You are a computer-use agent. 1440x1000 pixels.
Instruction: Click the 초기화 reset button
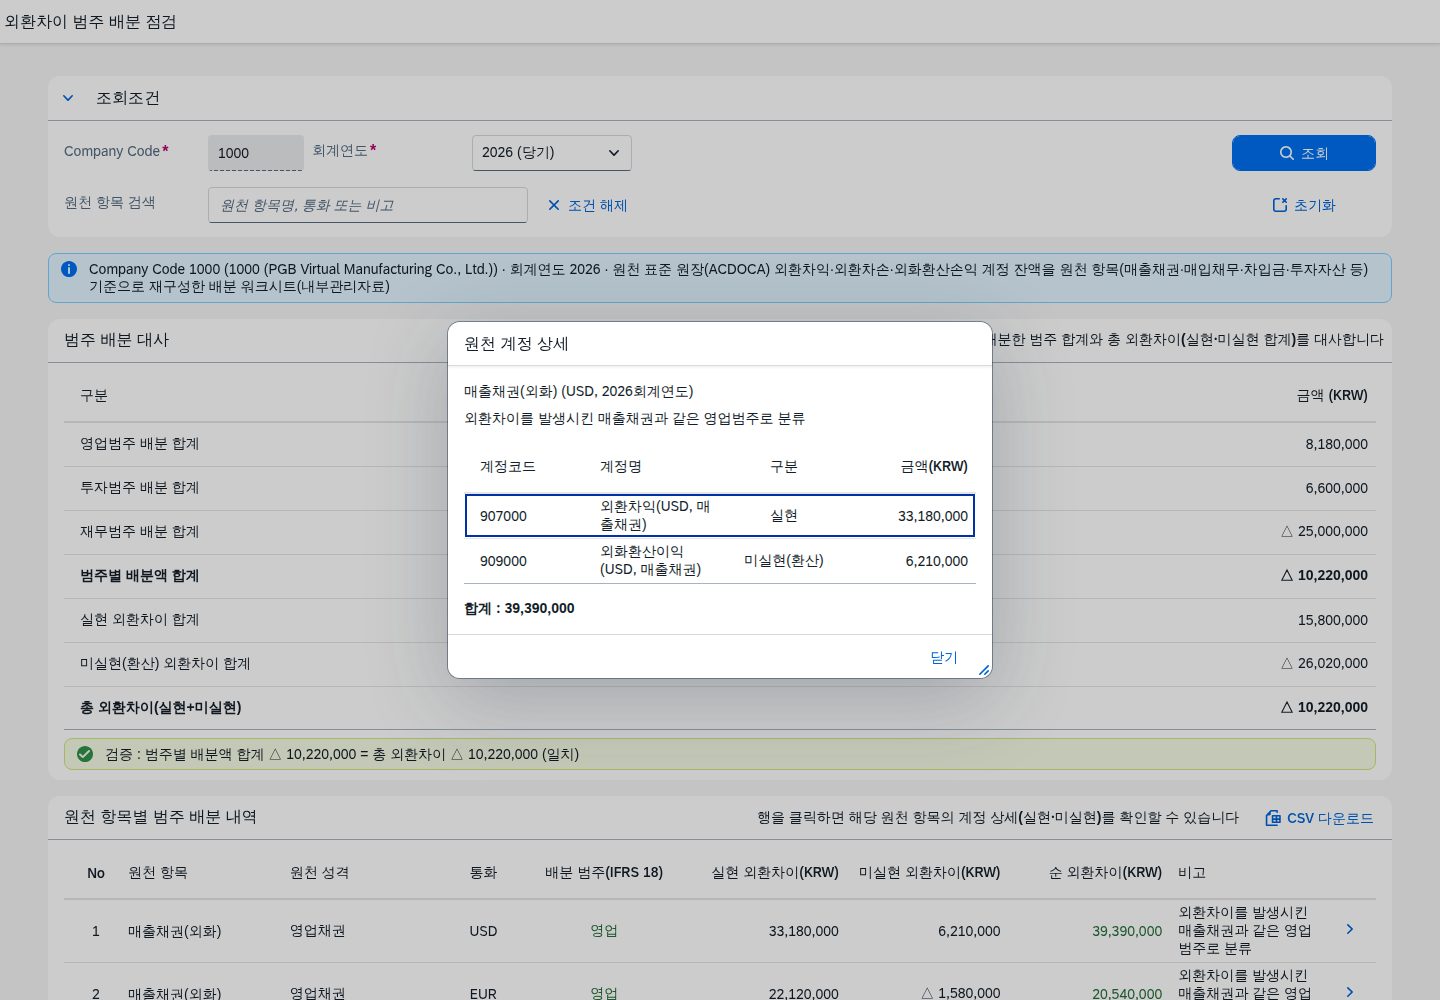[x=1304, y=205]
